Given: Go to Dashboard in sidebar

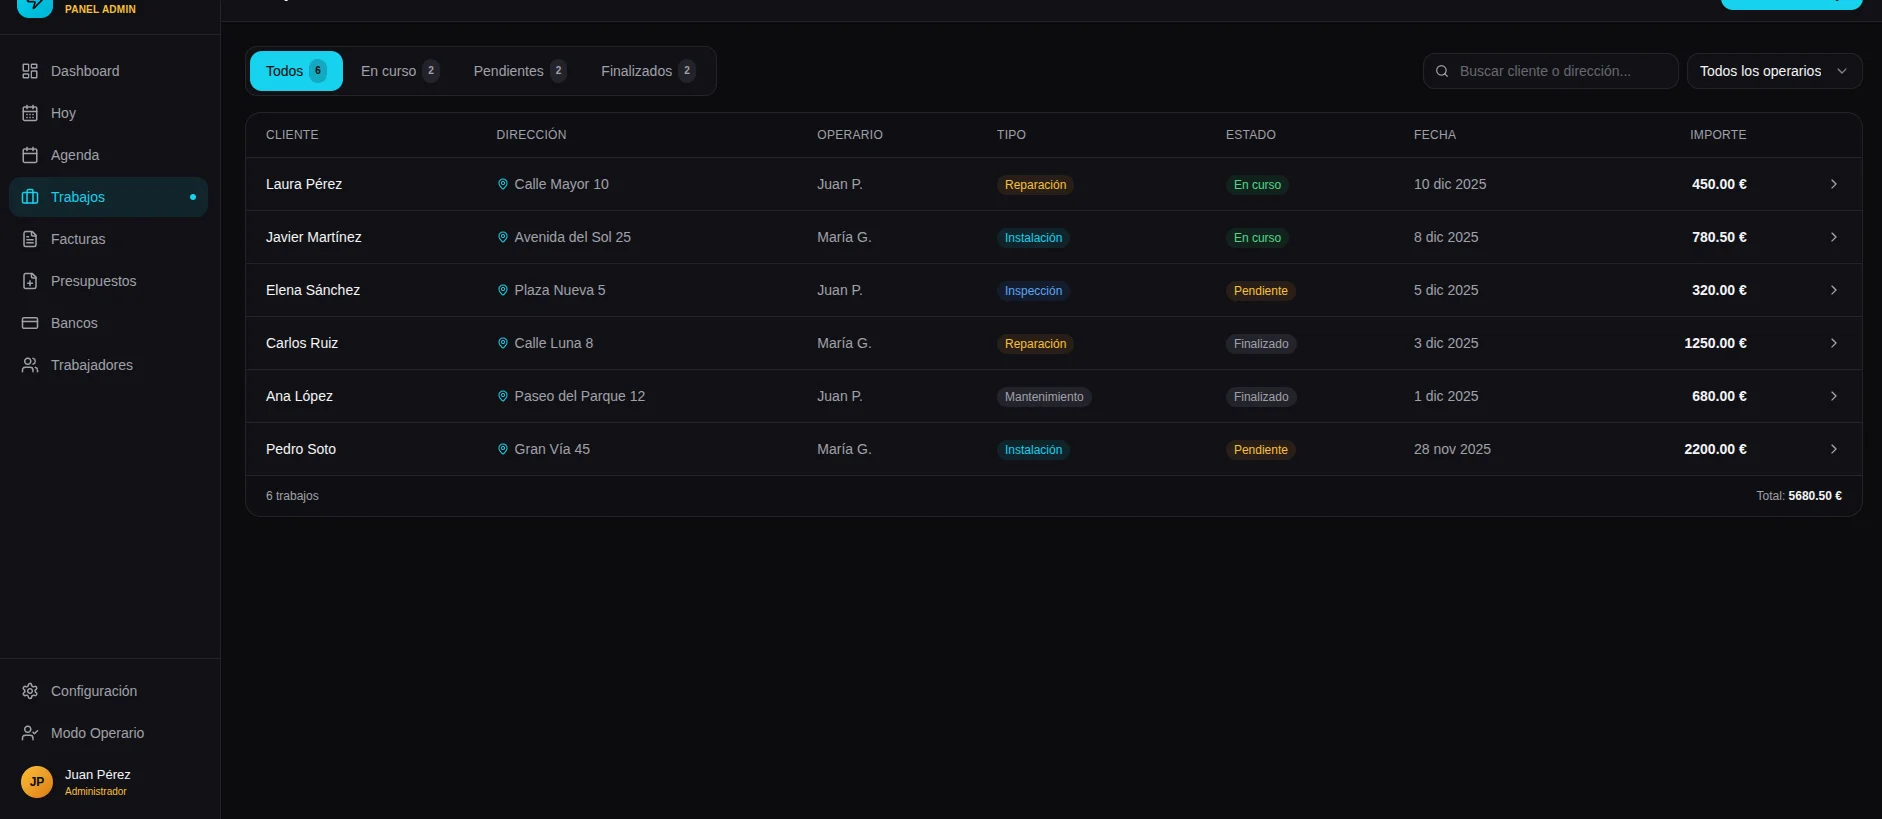Looking at the screenshot, I should (108, 71).
